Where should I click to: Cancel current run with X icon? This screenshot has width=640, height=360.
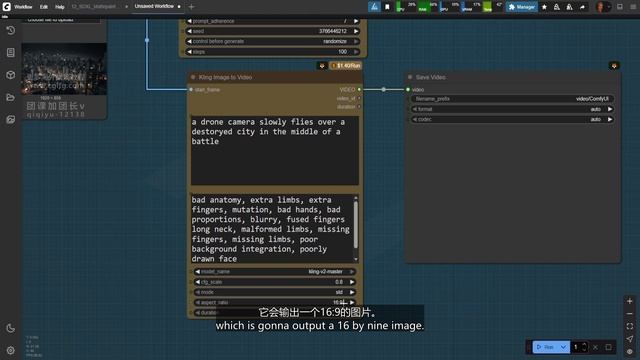pyautogui.click(x=596, y=347)
